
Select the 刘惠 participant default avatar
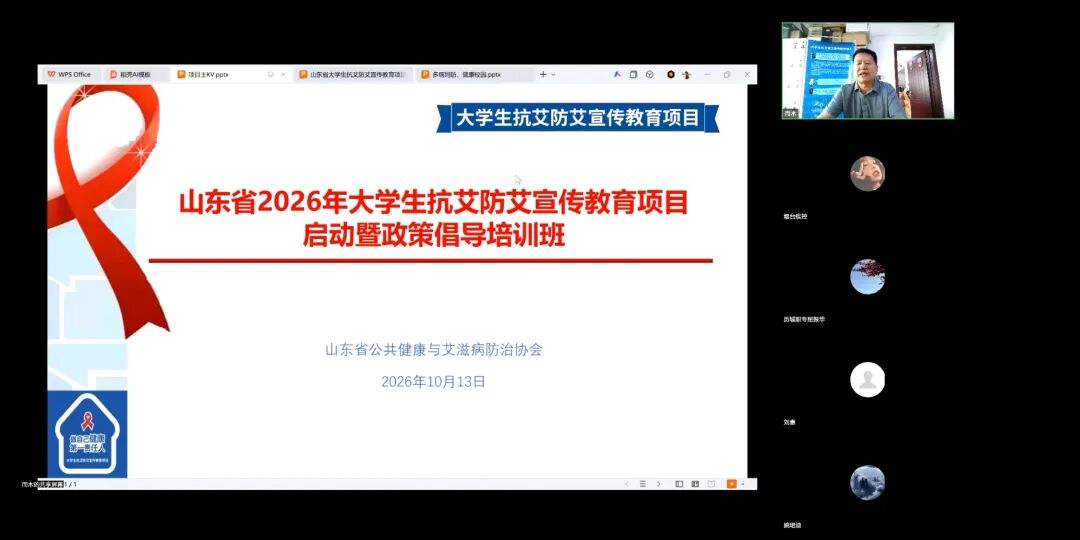pos(868,380)
